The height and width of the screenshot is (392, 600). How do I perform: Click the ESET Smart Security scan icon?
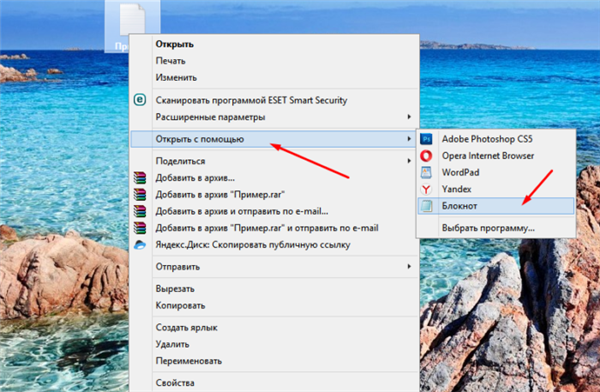tap(140, 100)
